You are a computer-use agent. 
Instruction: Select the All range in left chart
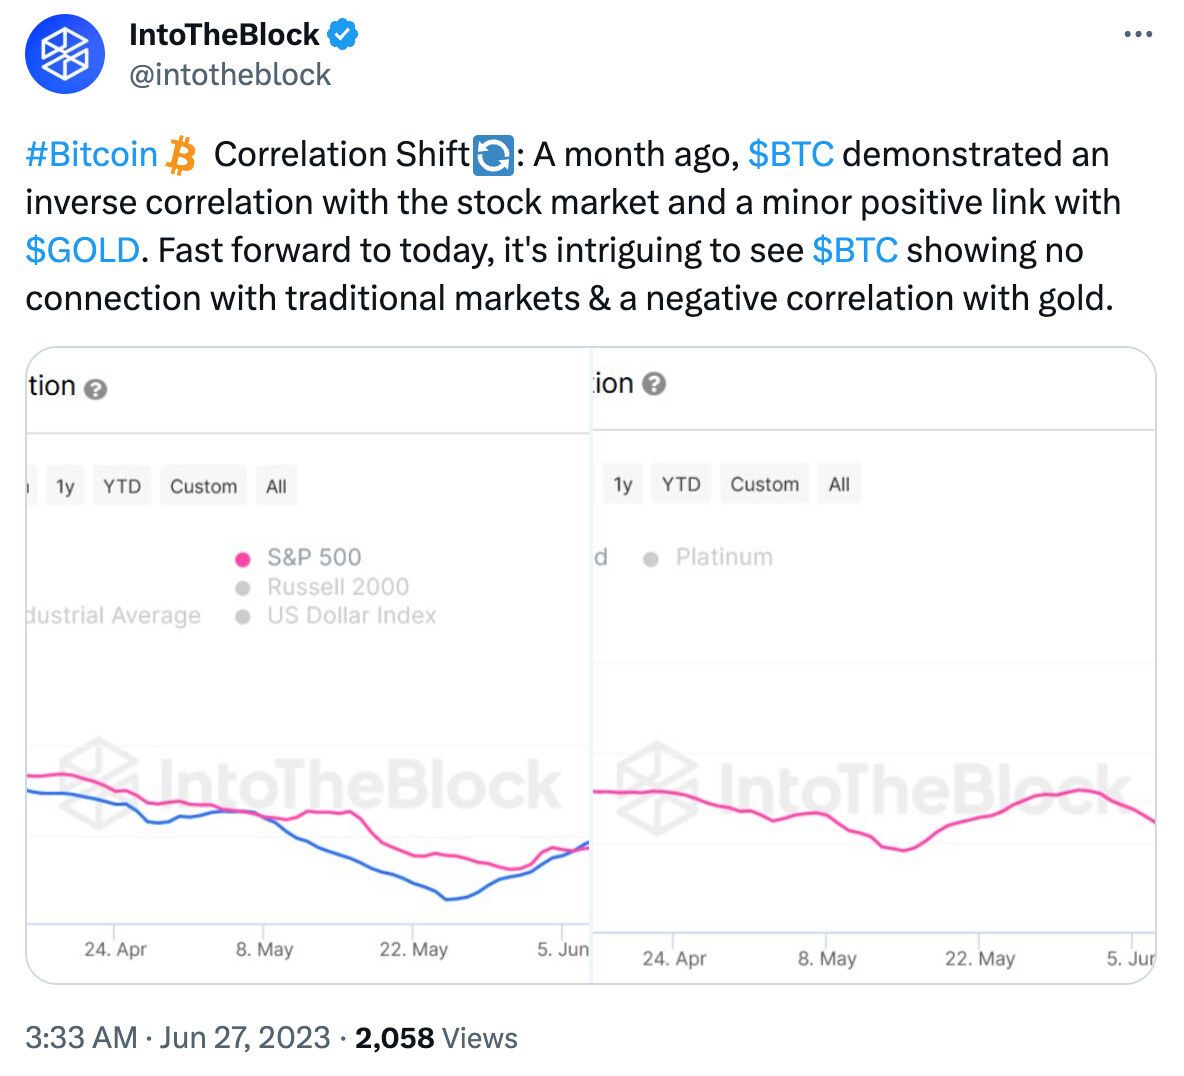[x=276, y=487]
